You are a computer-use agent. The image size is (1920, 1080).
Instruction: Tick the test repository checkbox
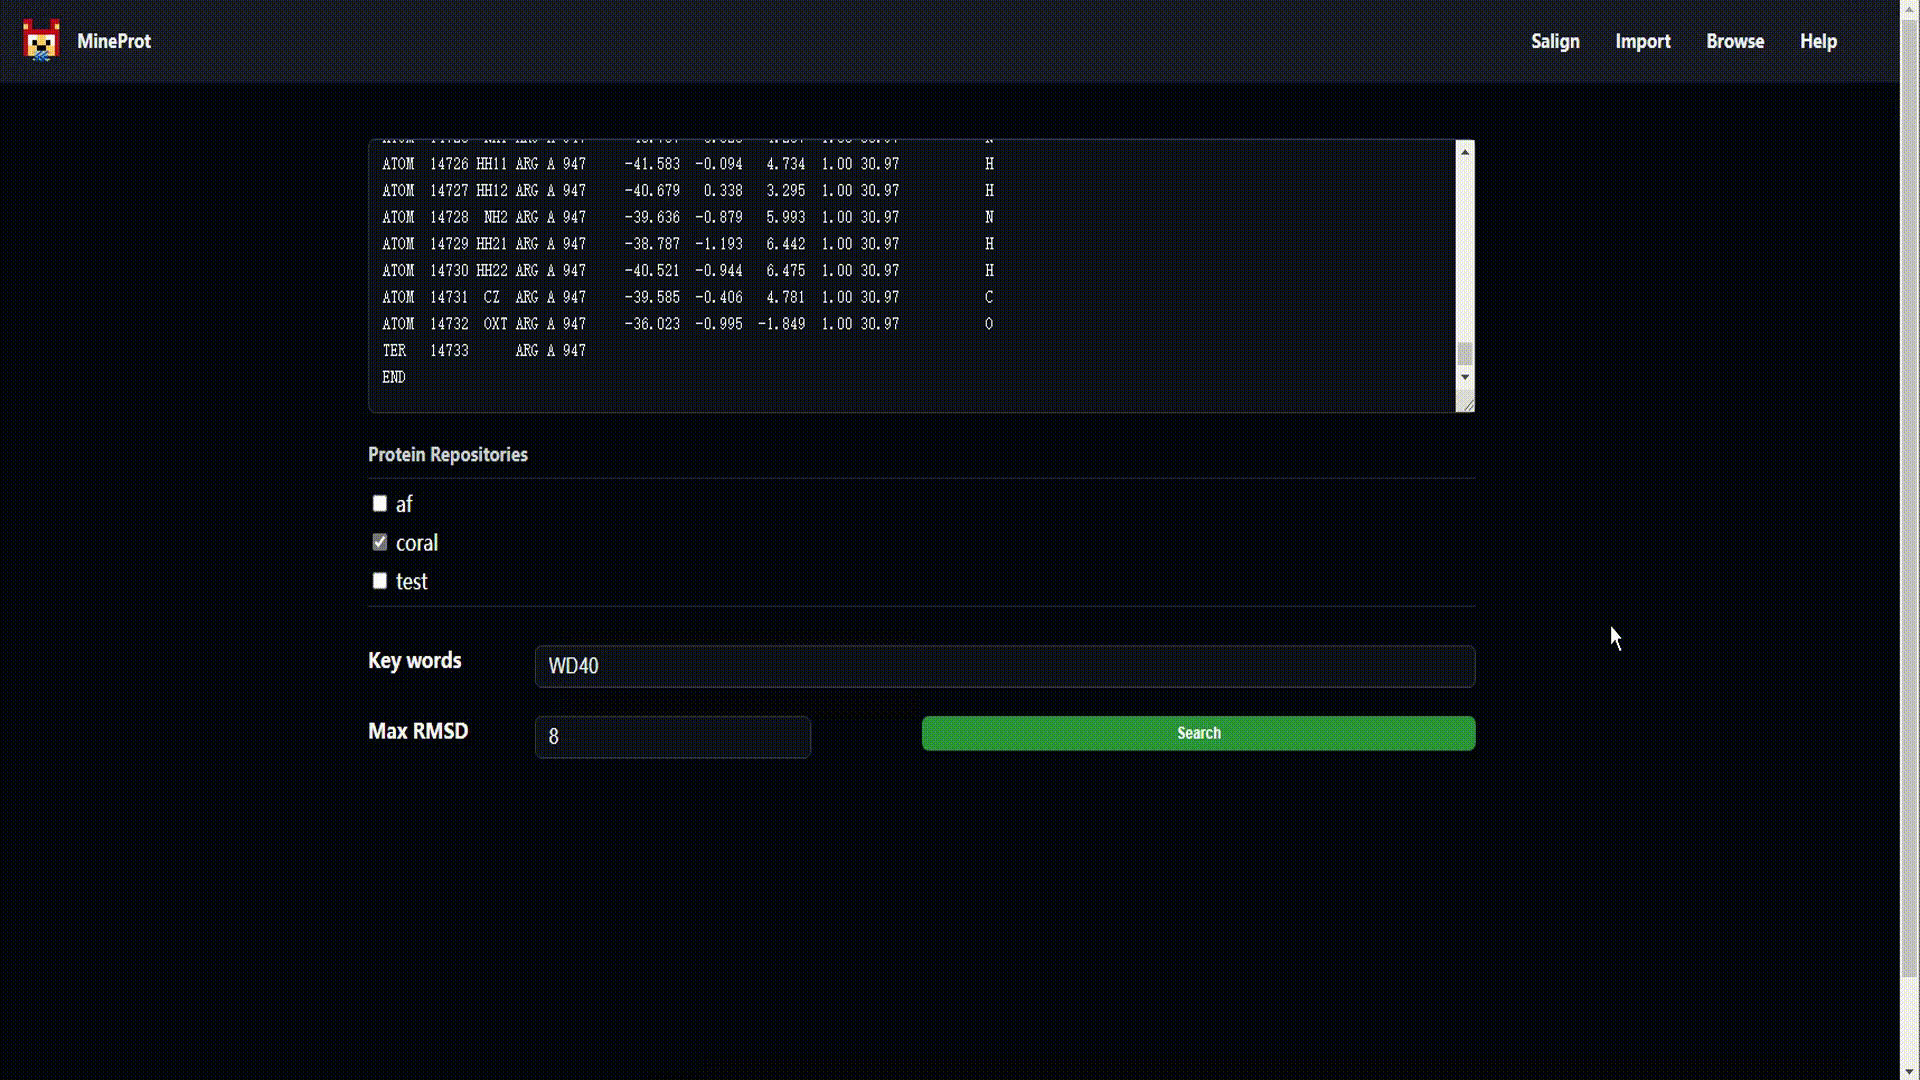380,581
